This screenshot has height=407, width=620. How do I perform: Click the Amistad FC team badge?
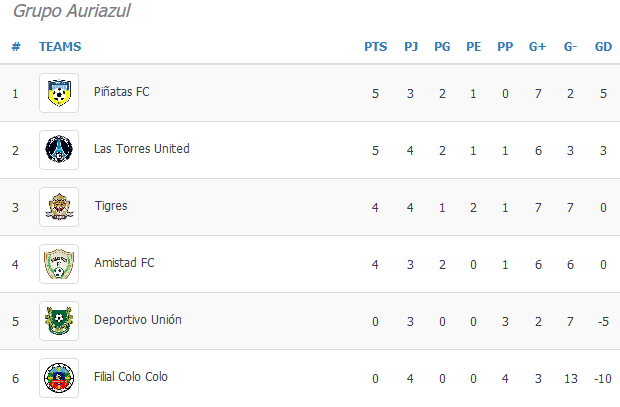point(58,264)
